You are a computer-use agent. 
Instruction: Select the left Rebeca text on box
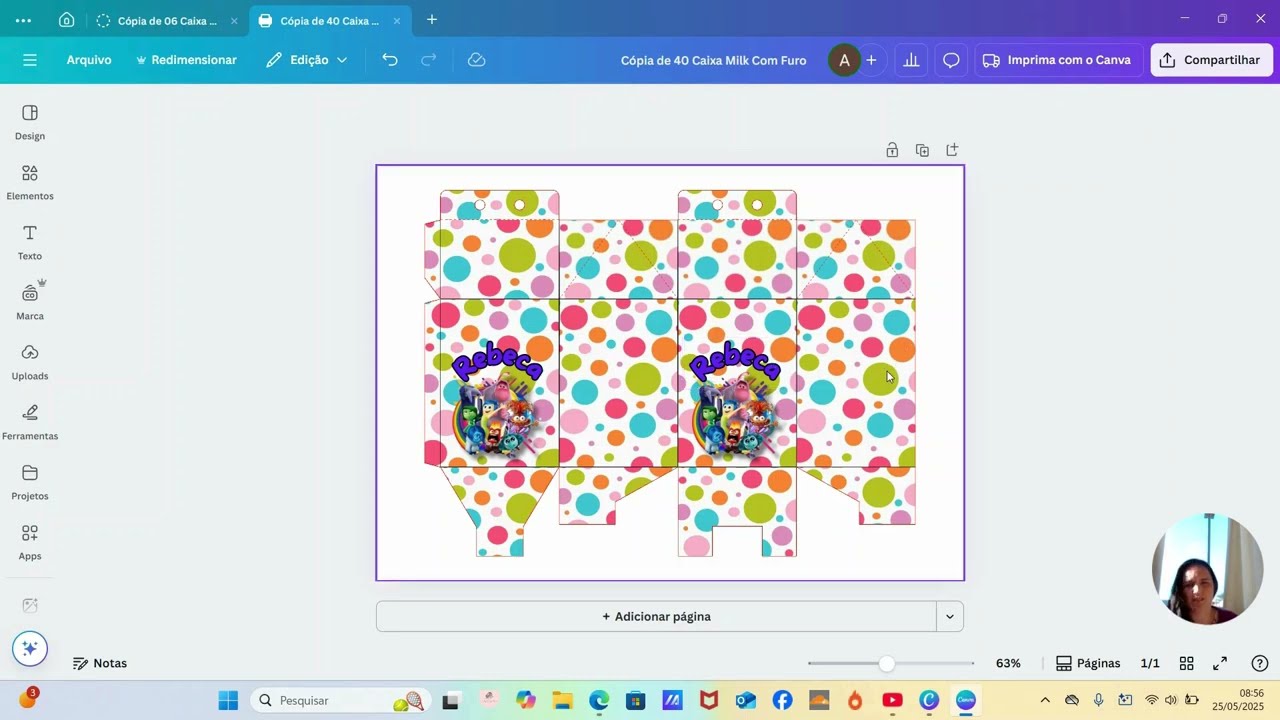(497, 361)
